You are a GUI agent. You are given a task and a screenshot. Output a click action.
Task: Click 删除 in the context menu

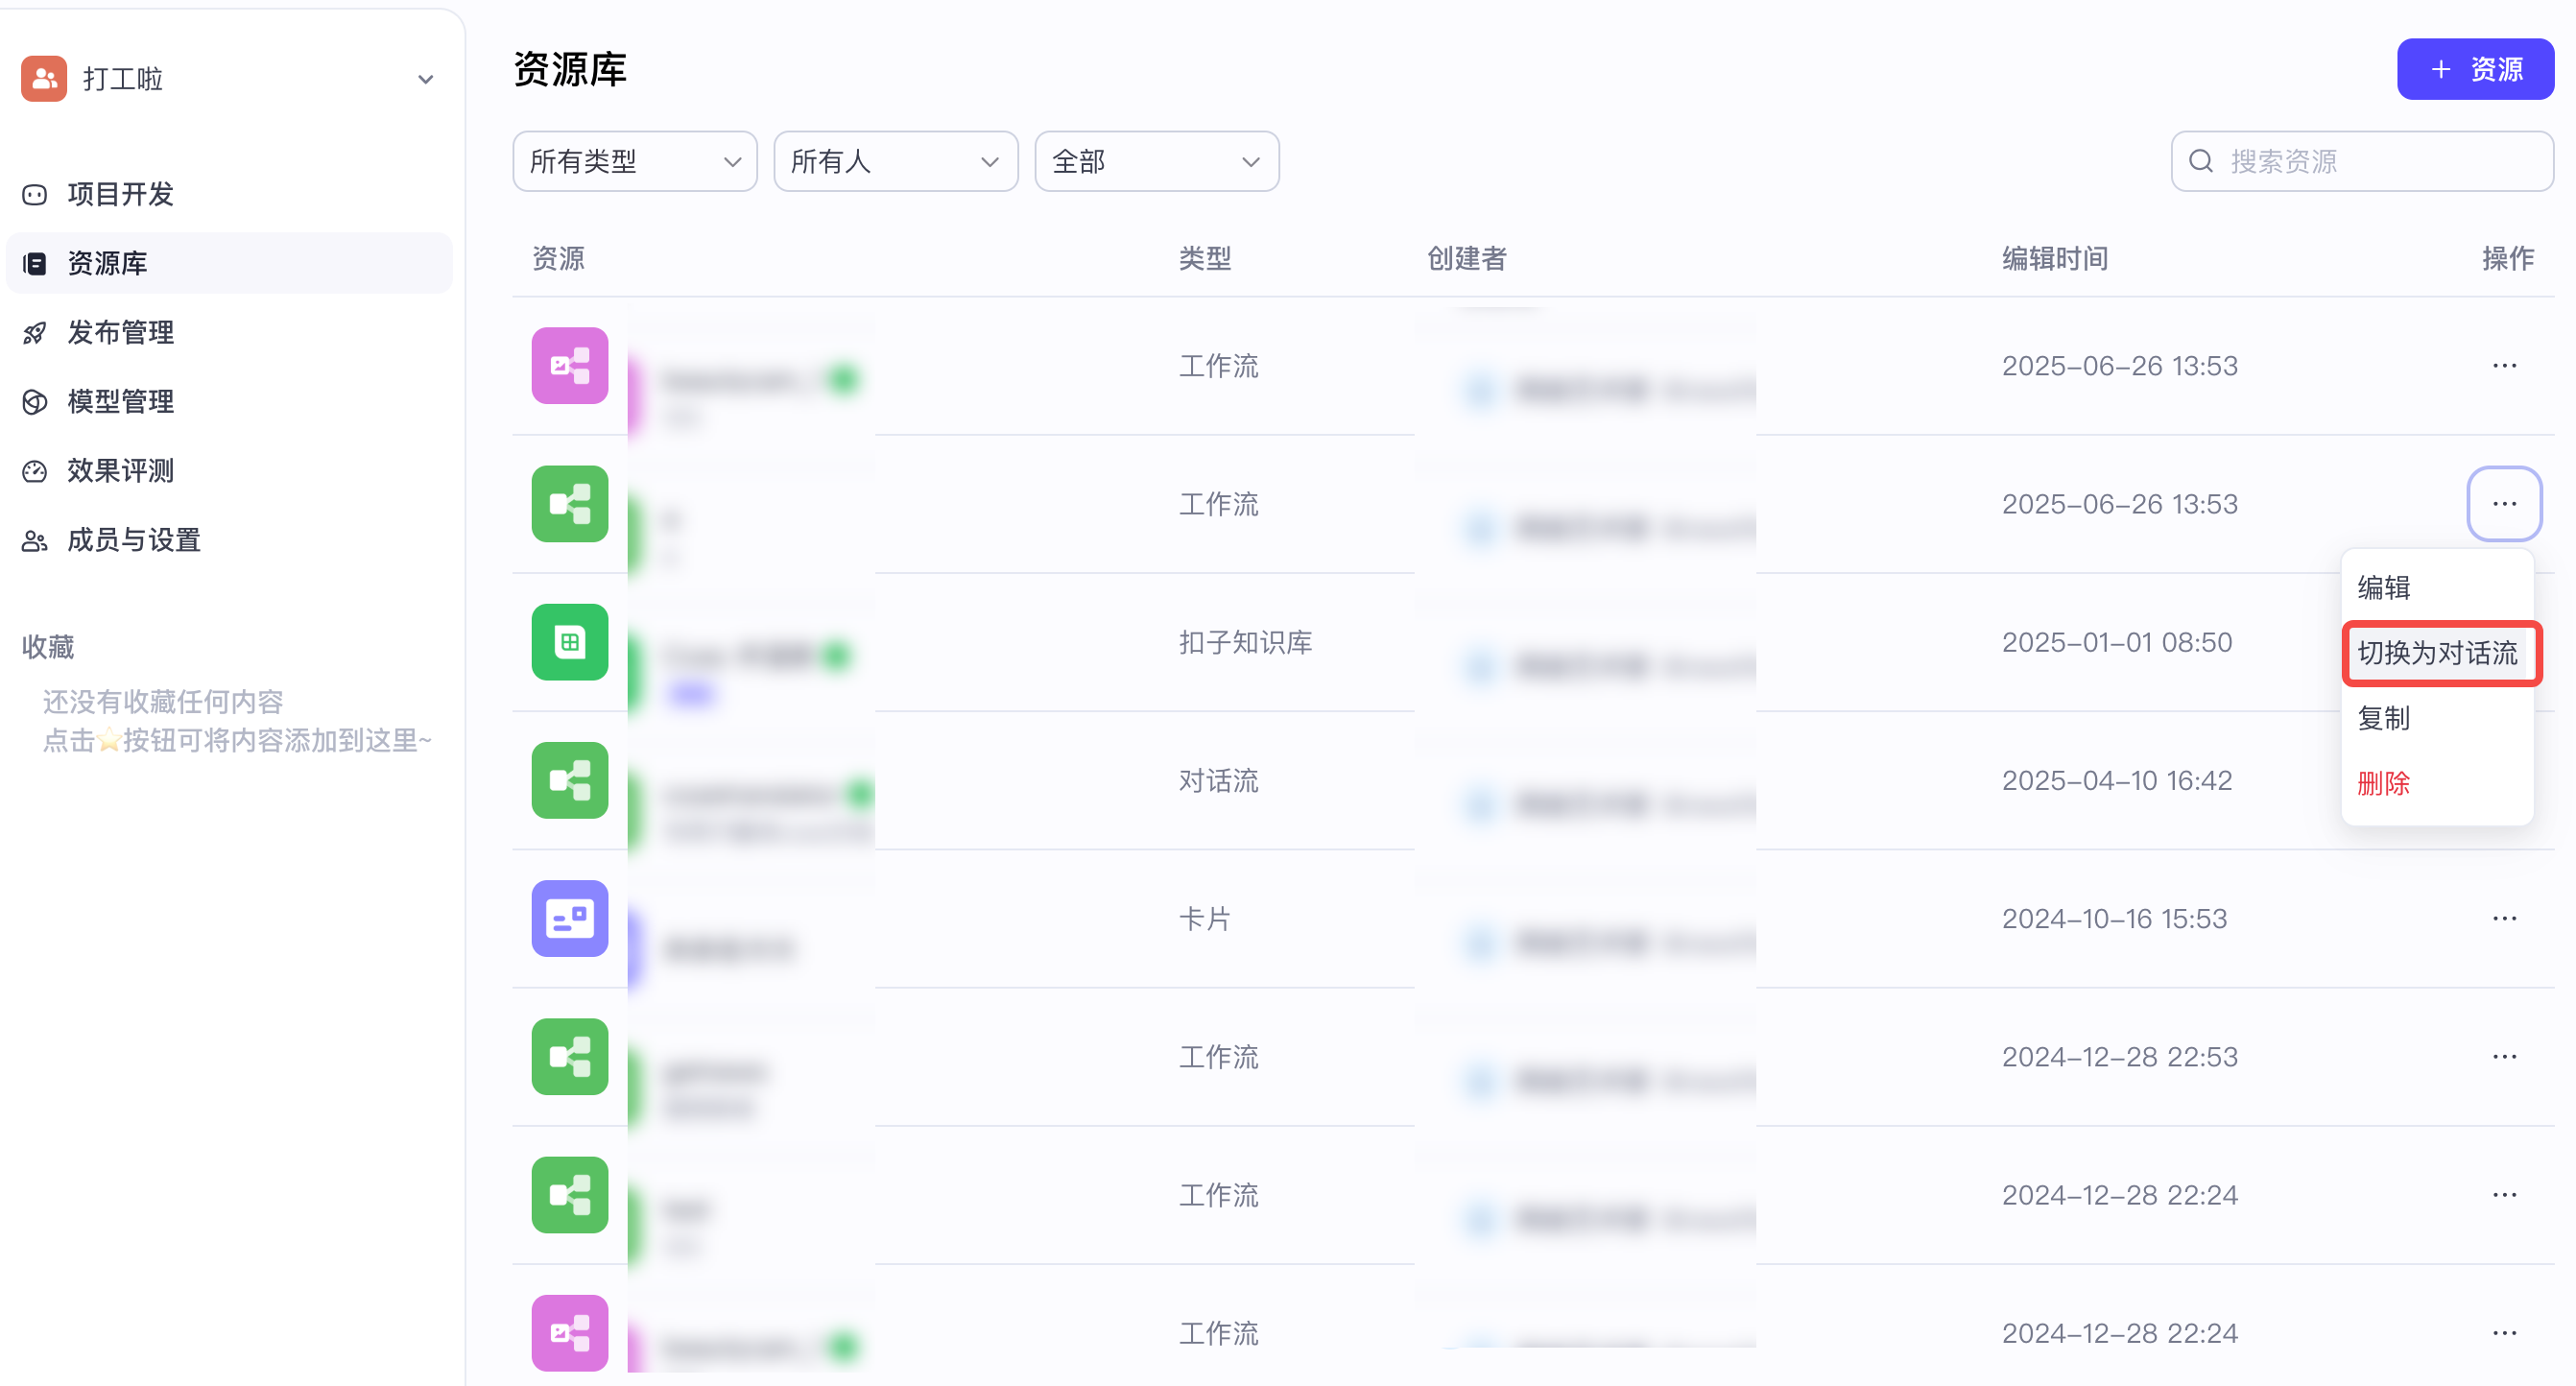(x=2384, y=783)
